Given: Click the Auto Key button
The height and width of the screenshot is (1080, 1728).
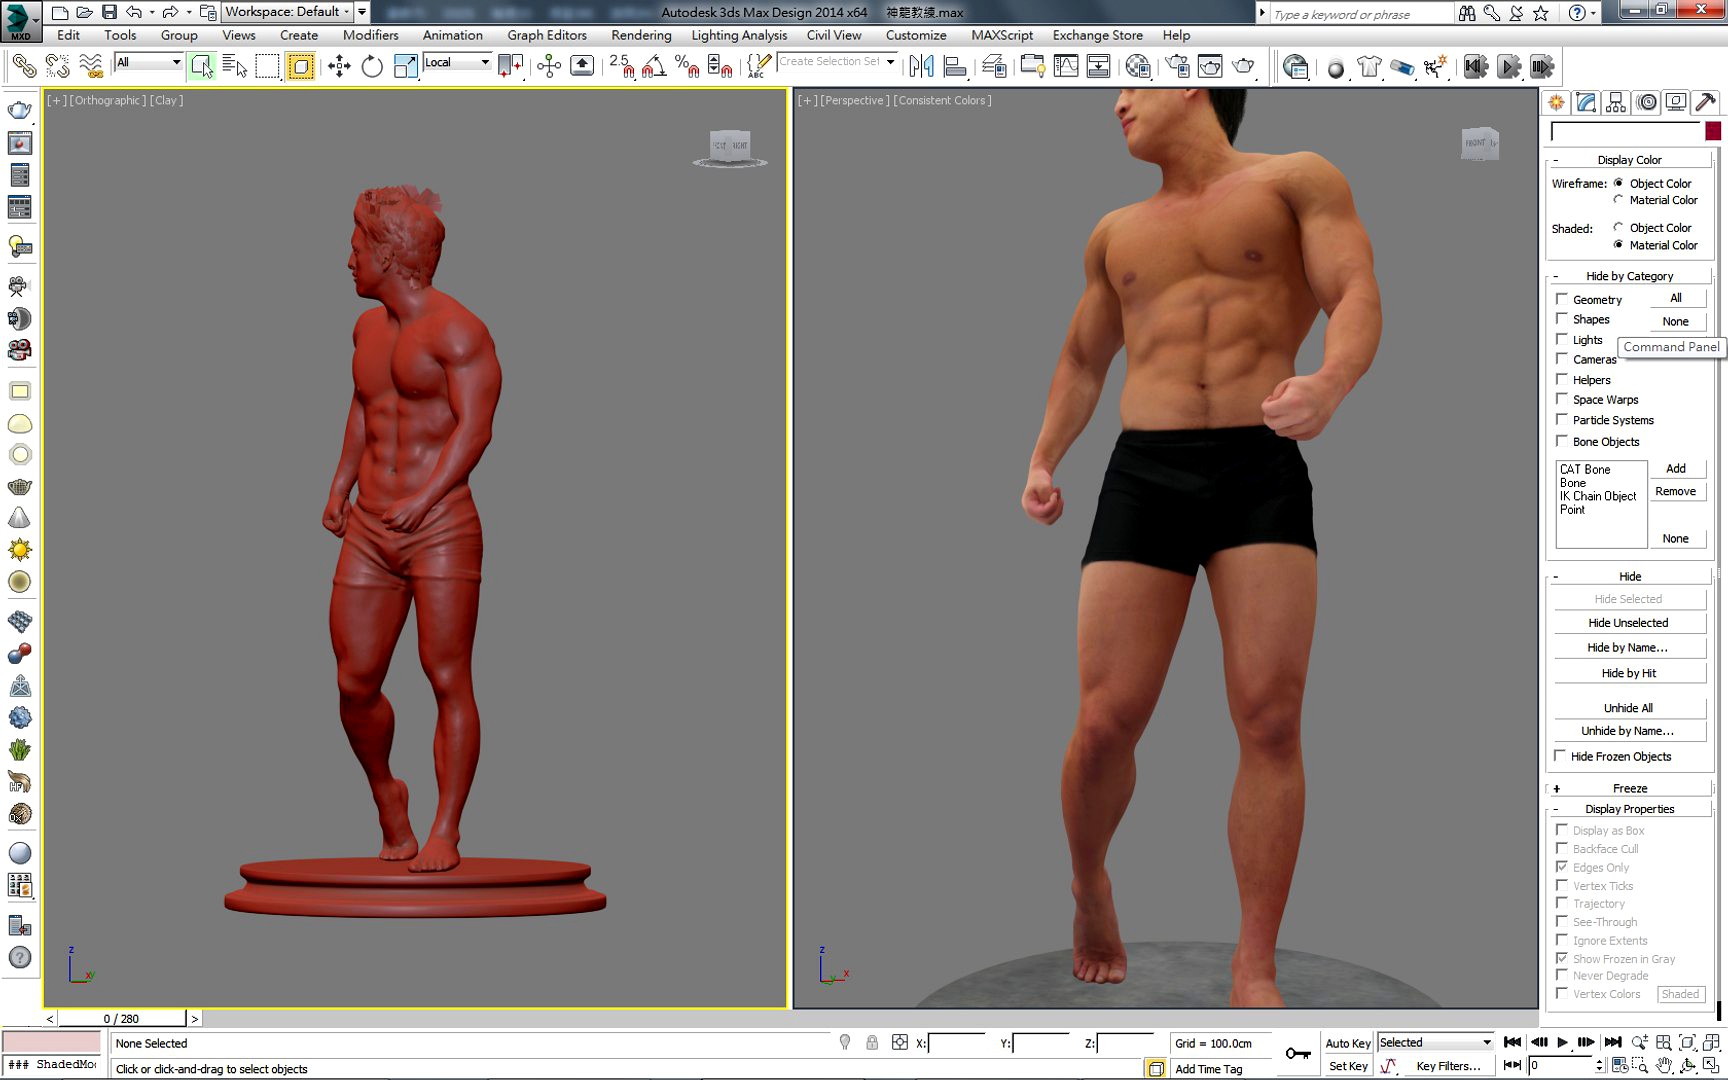Looking at the screenshot, I should 1347,1043.
